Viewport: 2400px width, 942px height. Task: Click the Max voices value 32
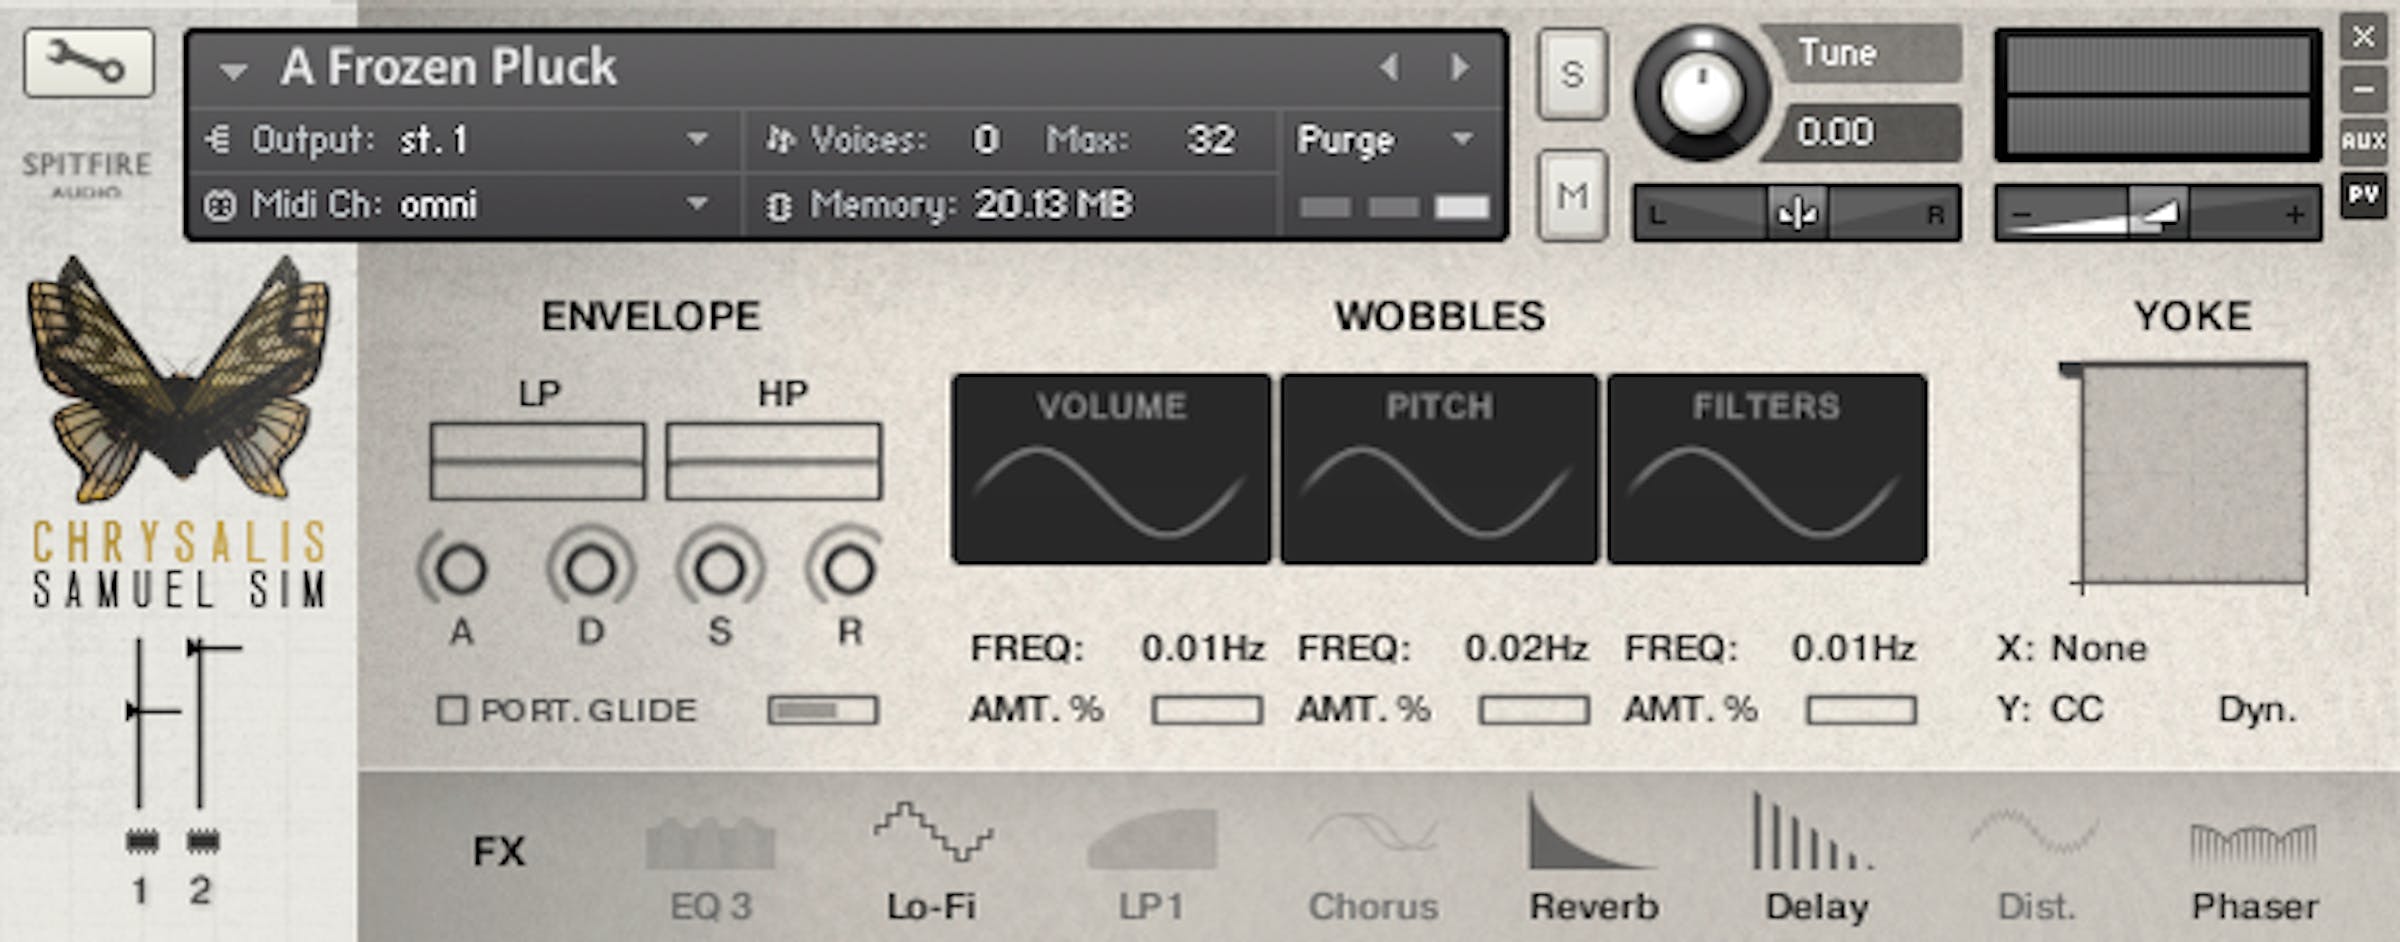1210,140
